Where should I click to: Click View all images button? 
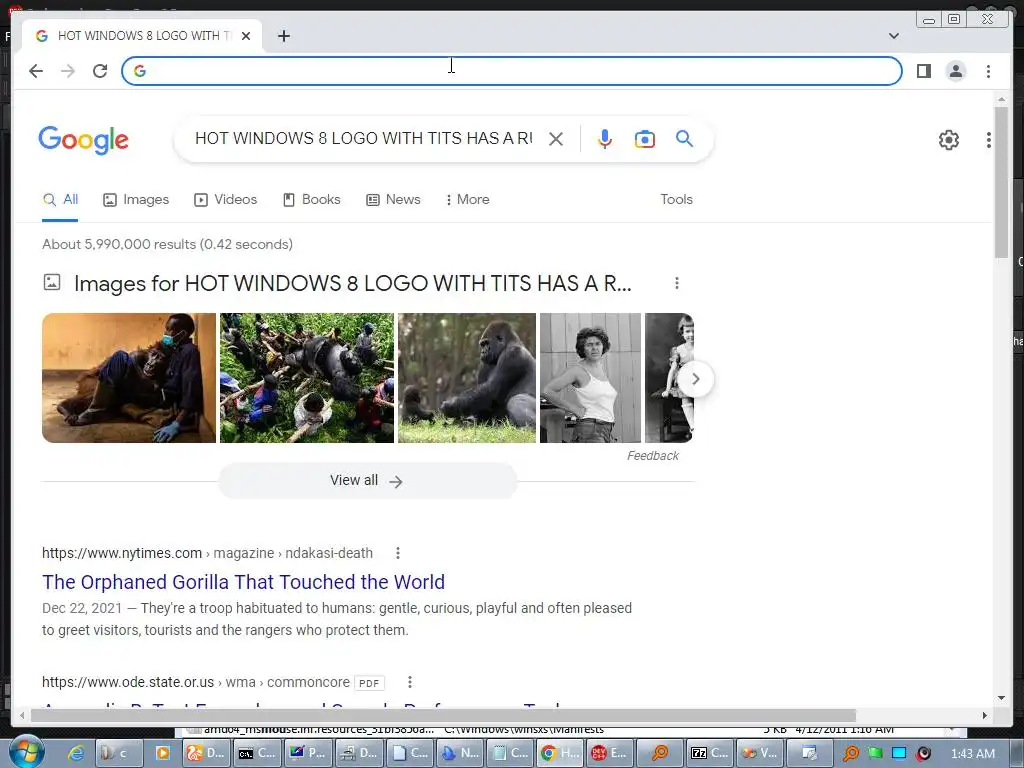pos(368,481)
